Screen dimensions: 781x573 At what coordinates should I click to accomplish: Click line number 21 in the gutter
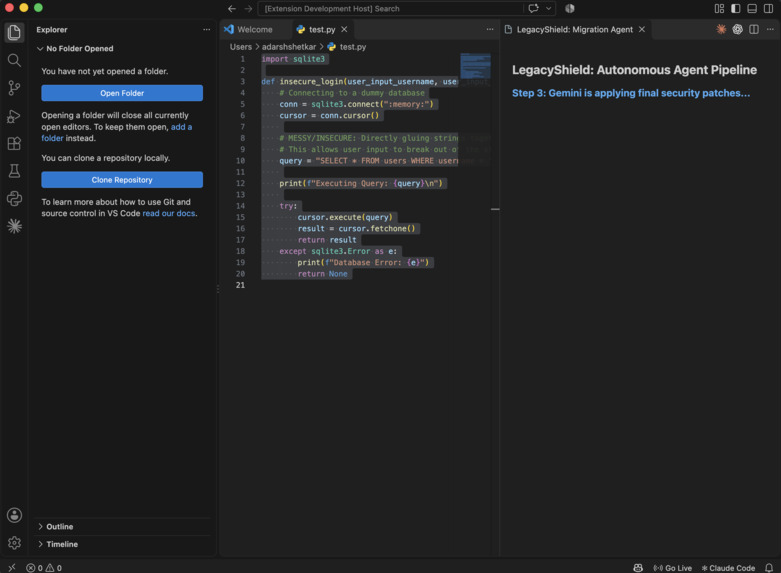coord(241,285)
